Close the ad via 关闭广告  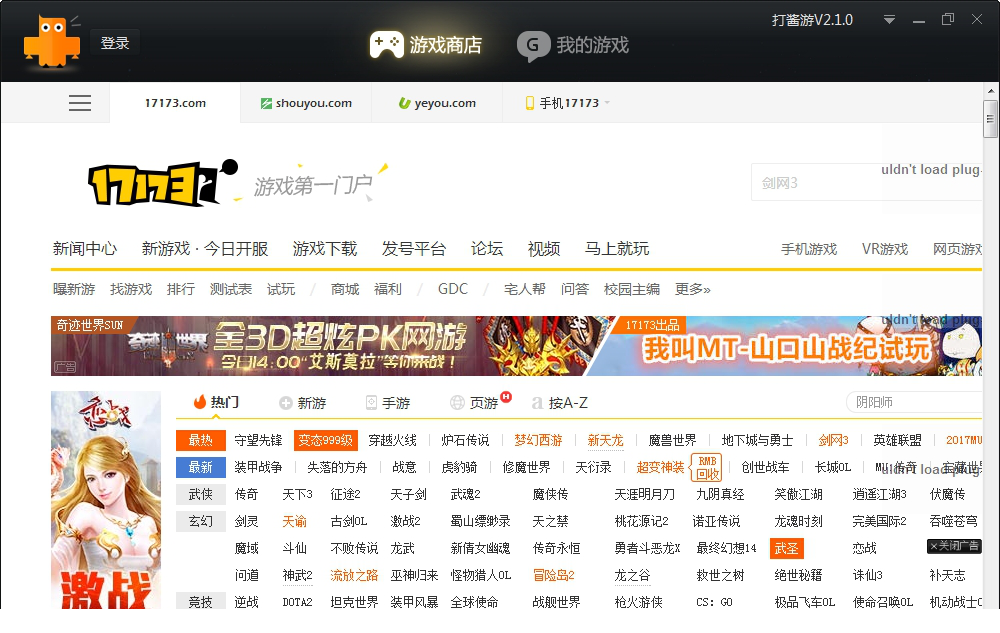click(x=954, y=546)
